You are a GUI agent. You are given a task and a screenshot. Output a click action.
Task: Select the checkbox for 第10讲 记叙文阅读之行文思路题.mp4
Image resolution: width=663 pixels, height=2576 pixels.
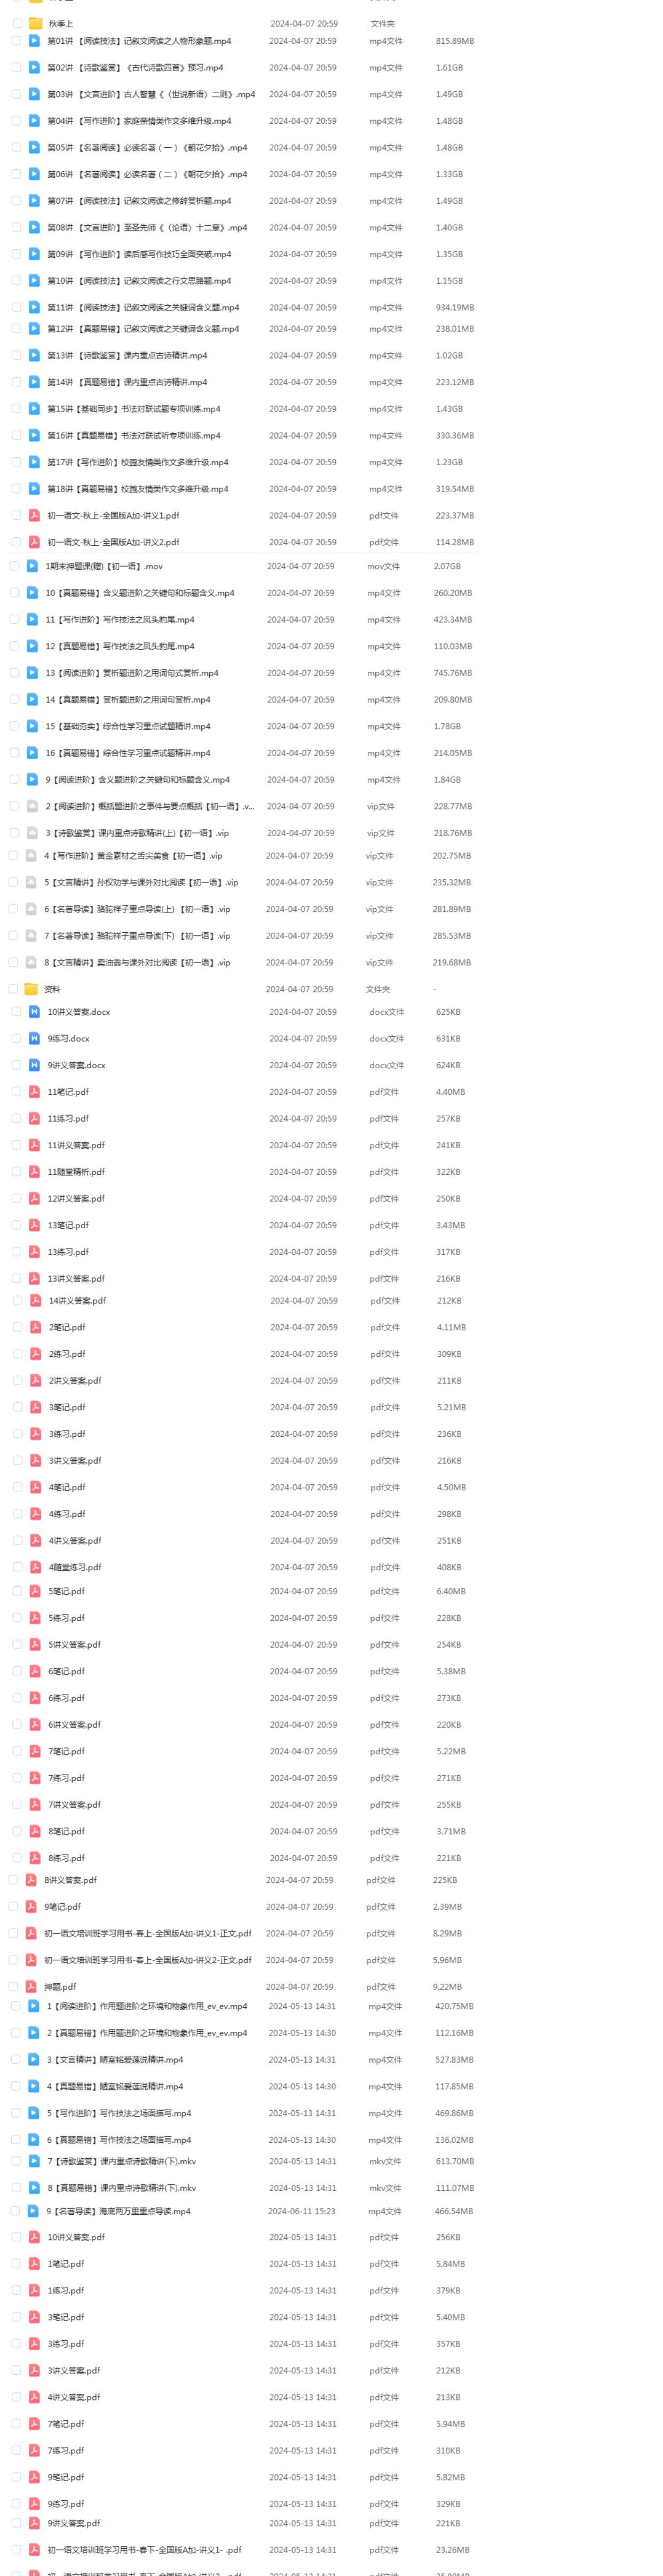coord(16,281)
